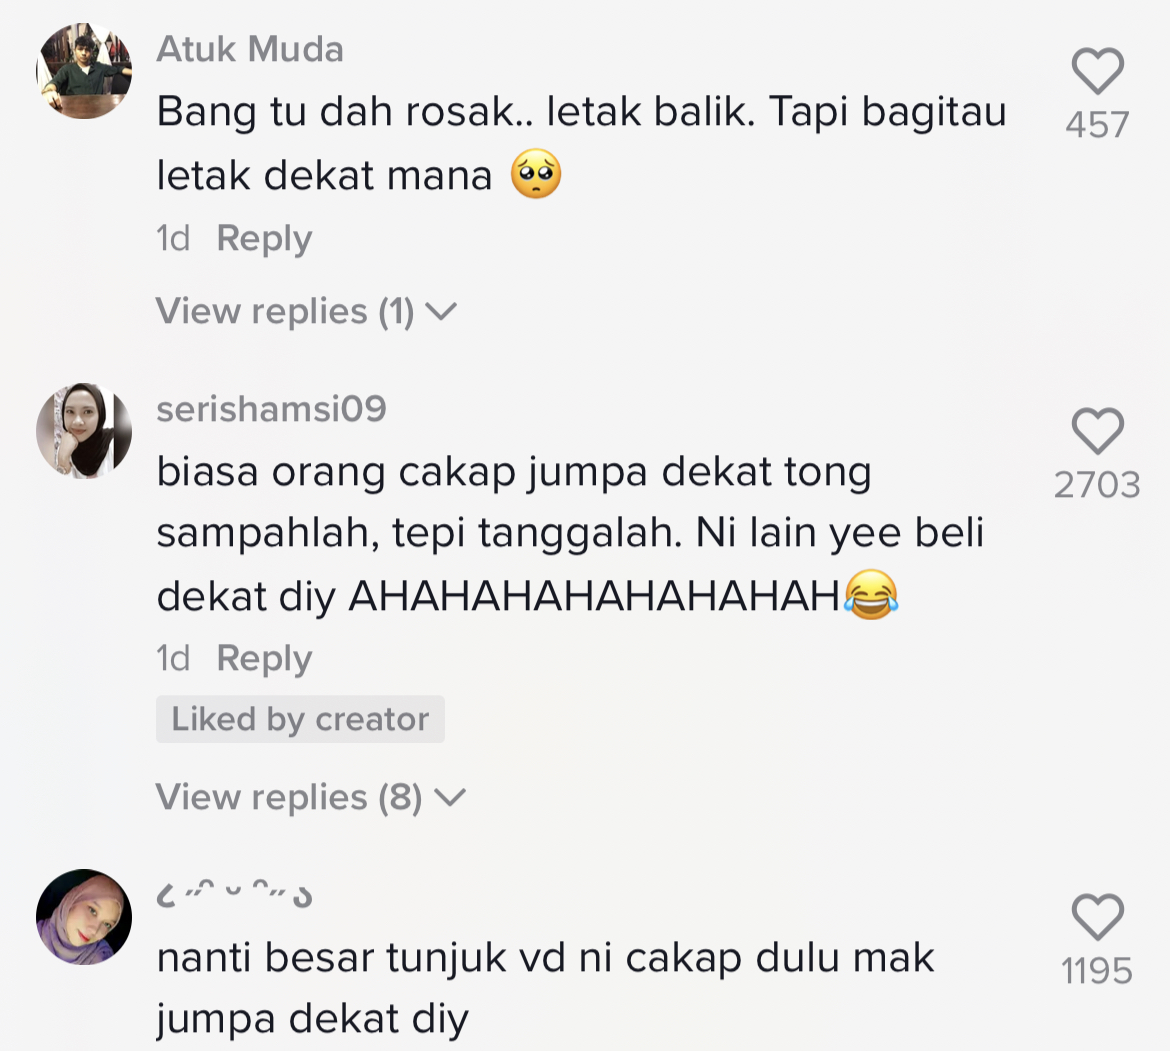Expand View replies (8) under serishamsi09
The image size is (1170, 1051).
[310, 797]
